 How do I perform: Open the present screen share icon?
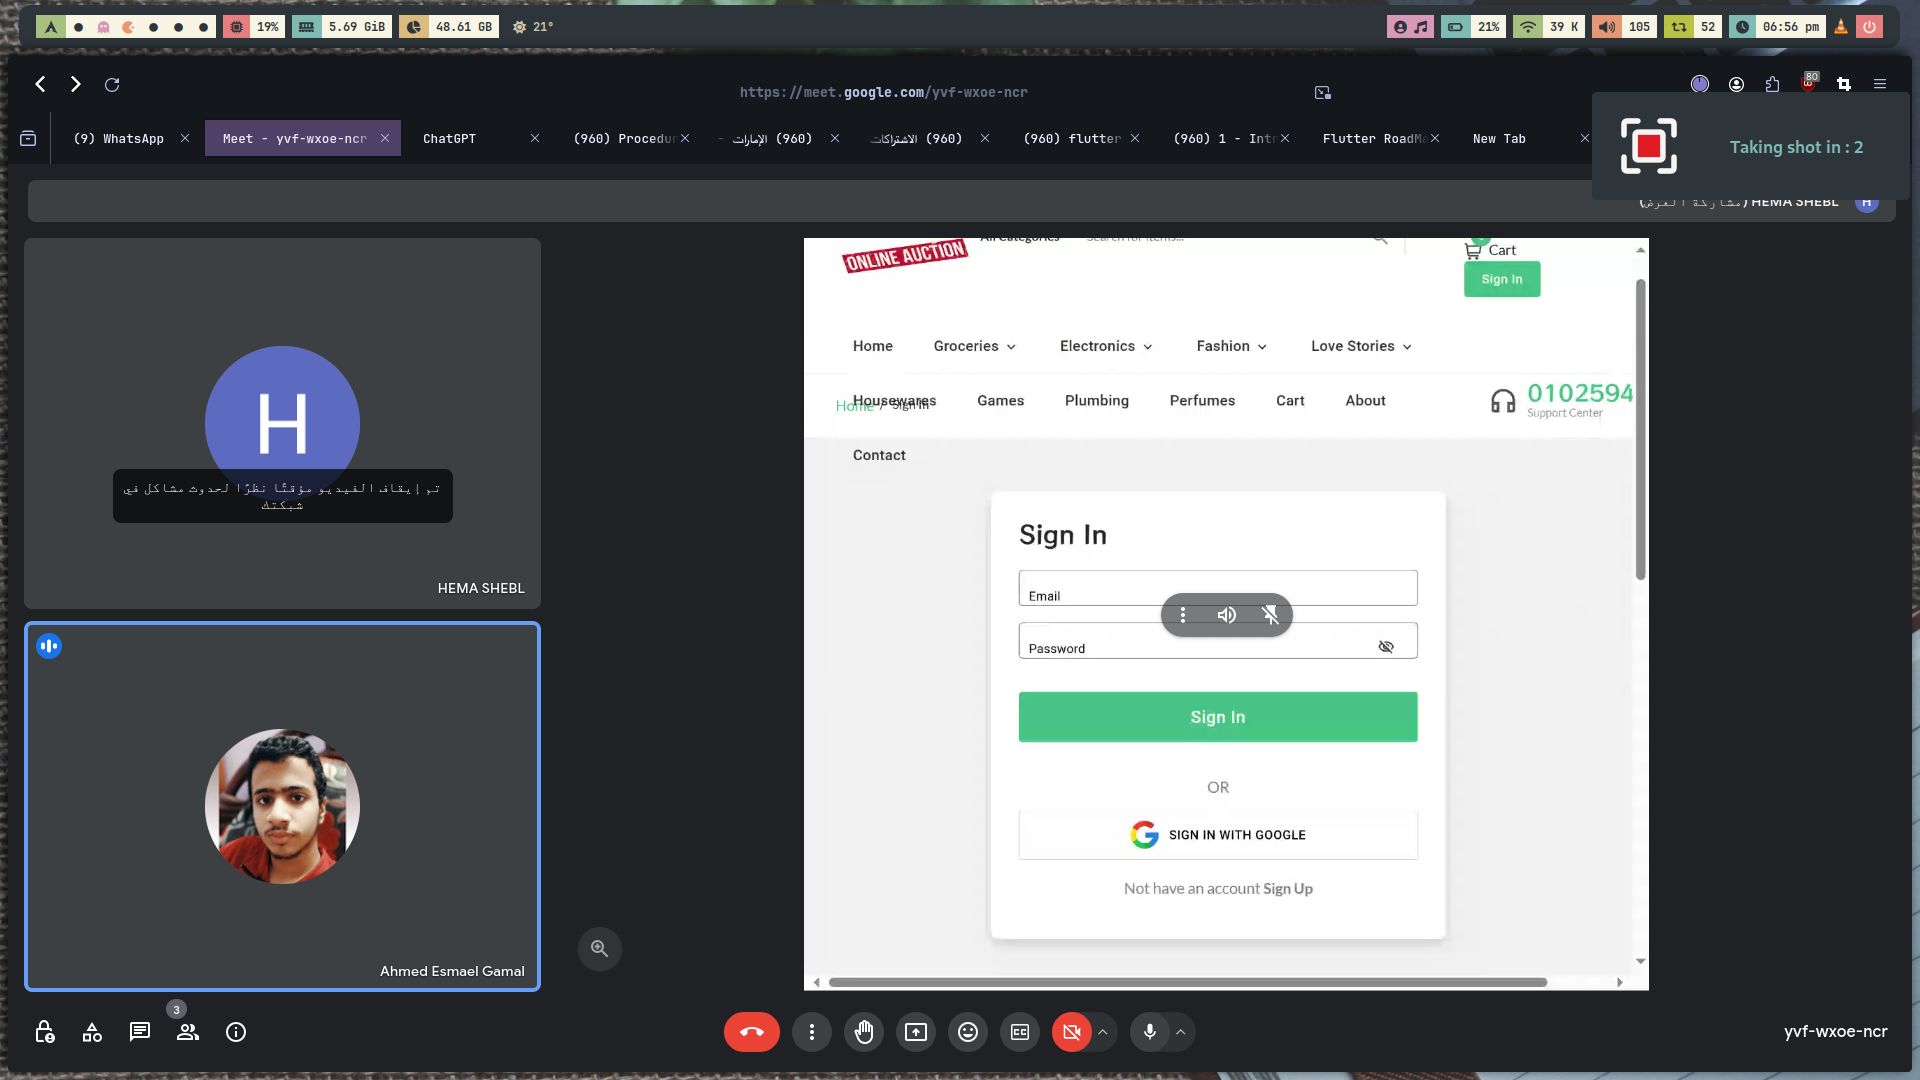pyautogui.click(x=916, y=1032)
